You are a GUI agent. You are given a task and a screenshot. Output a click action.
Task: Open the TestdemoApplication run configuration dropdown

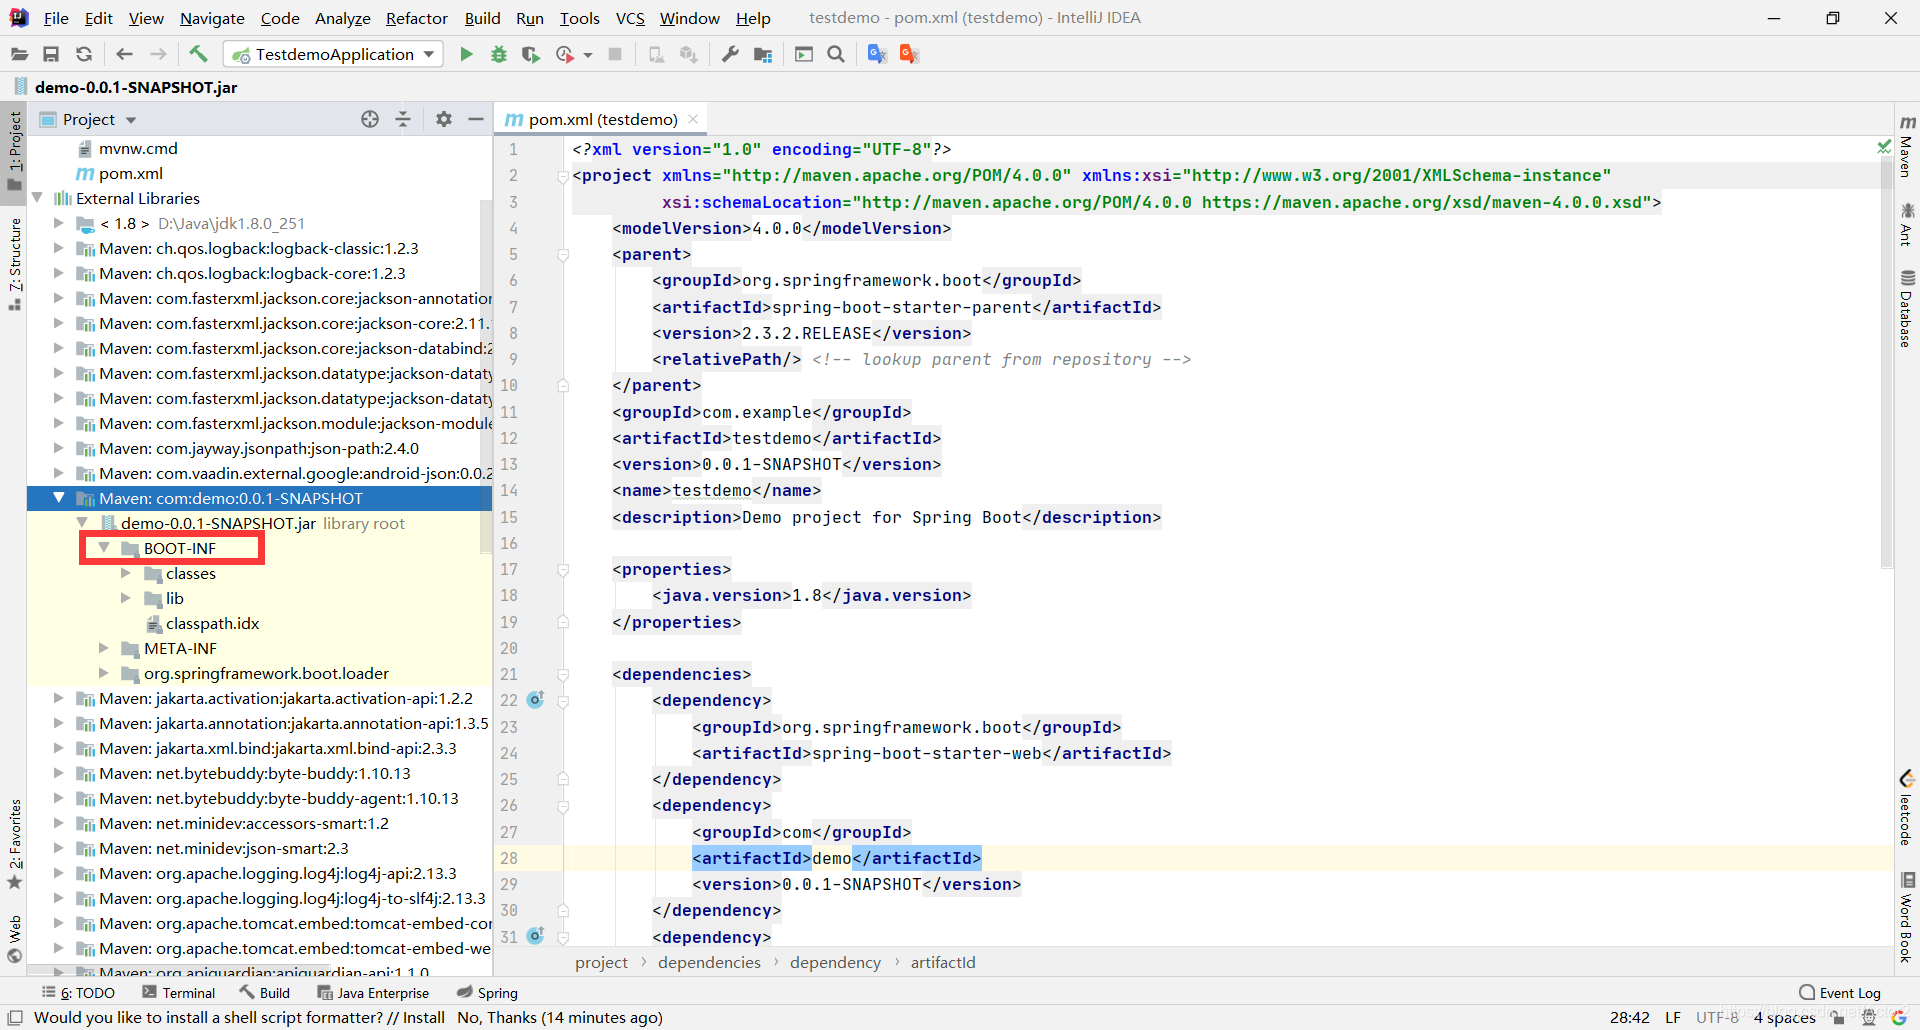334,55
